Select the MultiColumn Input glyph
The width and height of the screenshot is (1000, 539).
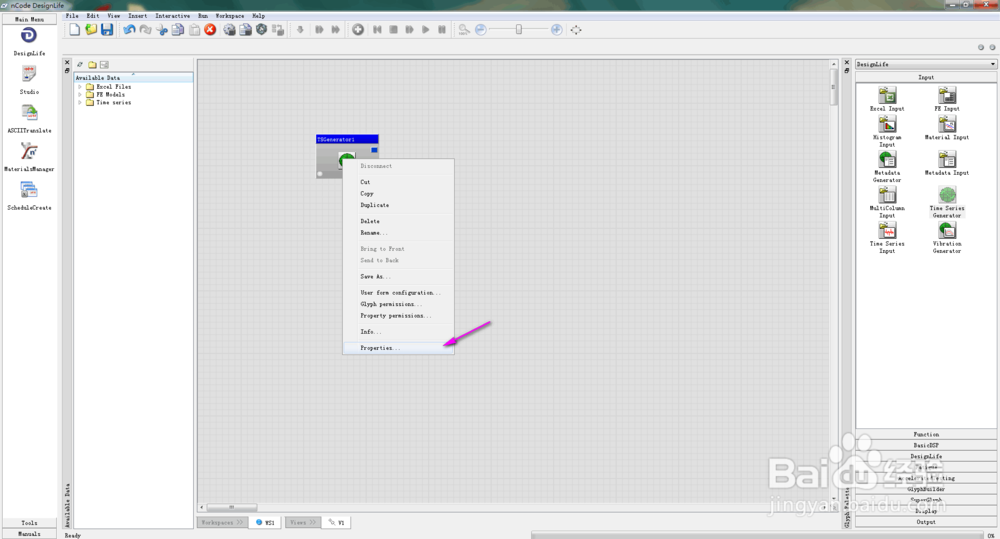(x=887, y=203)
